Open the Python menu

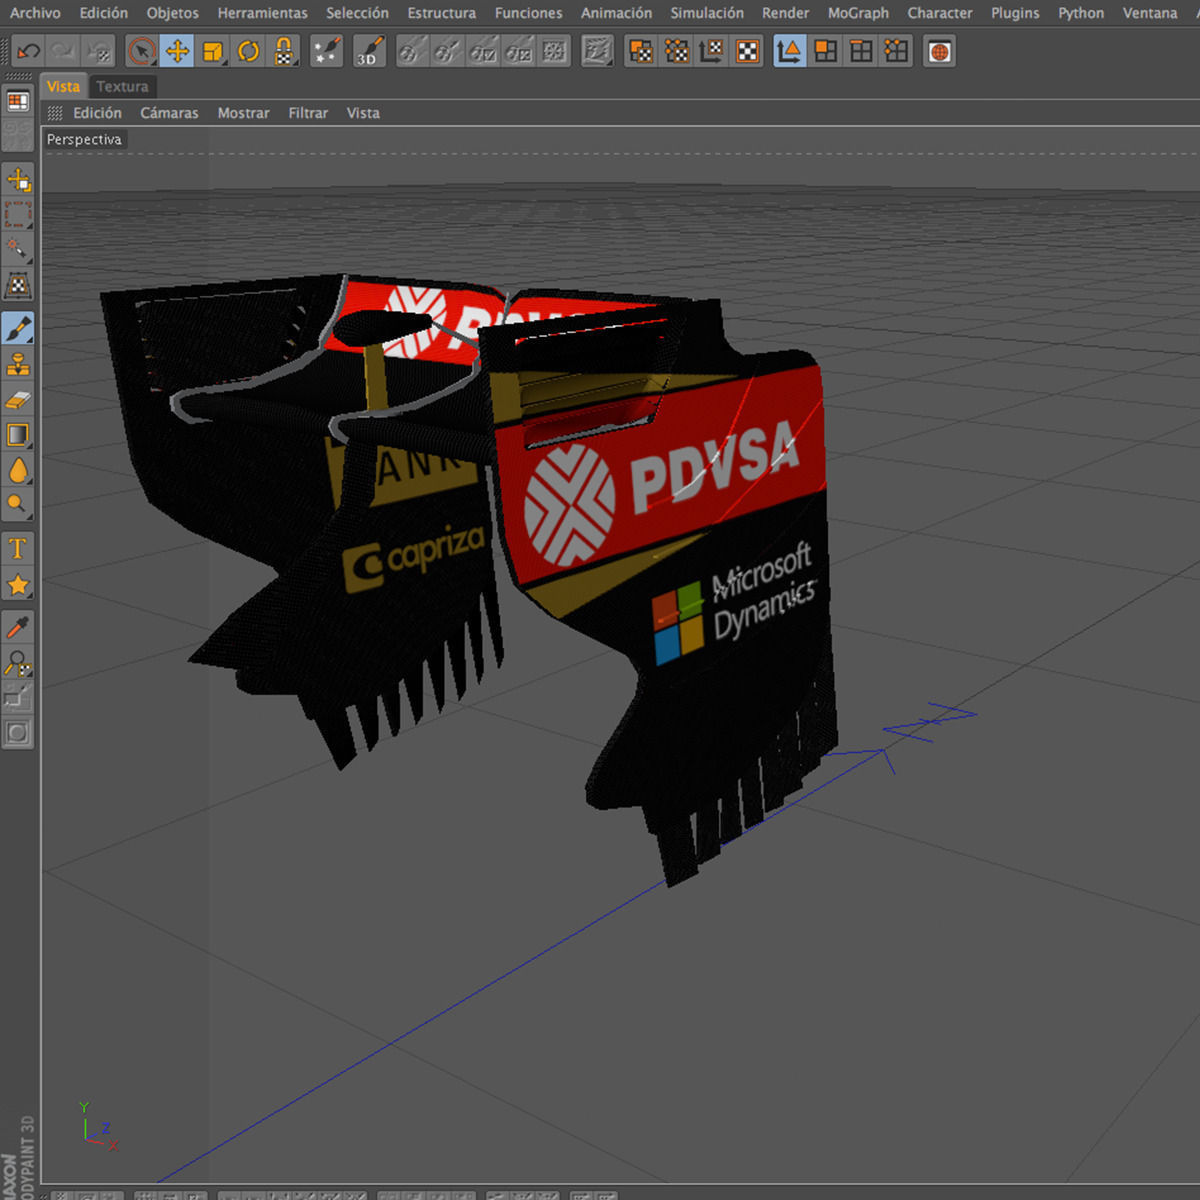coord(1082,13)
